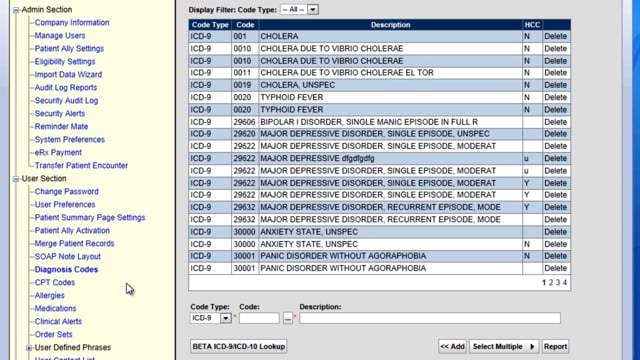640x360 pixels.
Task: Click the Report button
Action: pyautogui.click(x=555, y=347)
